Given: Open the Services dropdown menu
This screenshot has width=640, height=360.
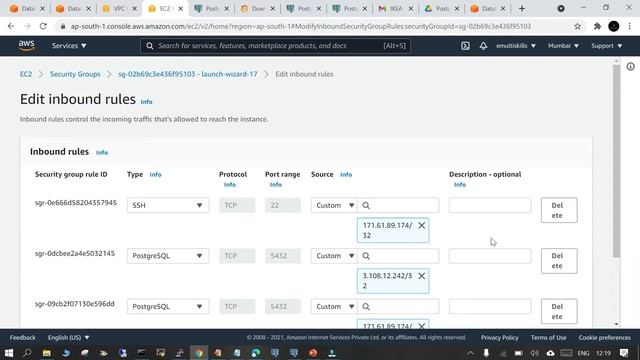Looking at the screenshot, I should point(69,46).
